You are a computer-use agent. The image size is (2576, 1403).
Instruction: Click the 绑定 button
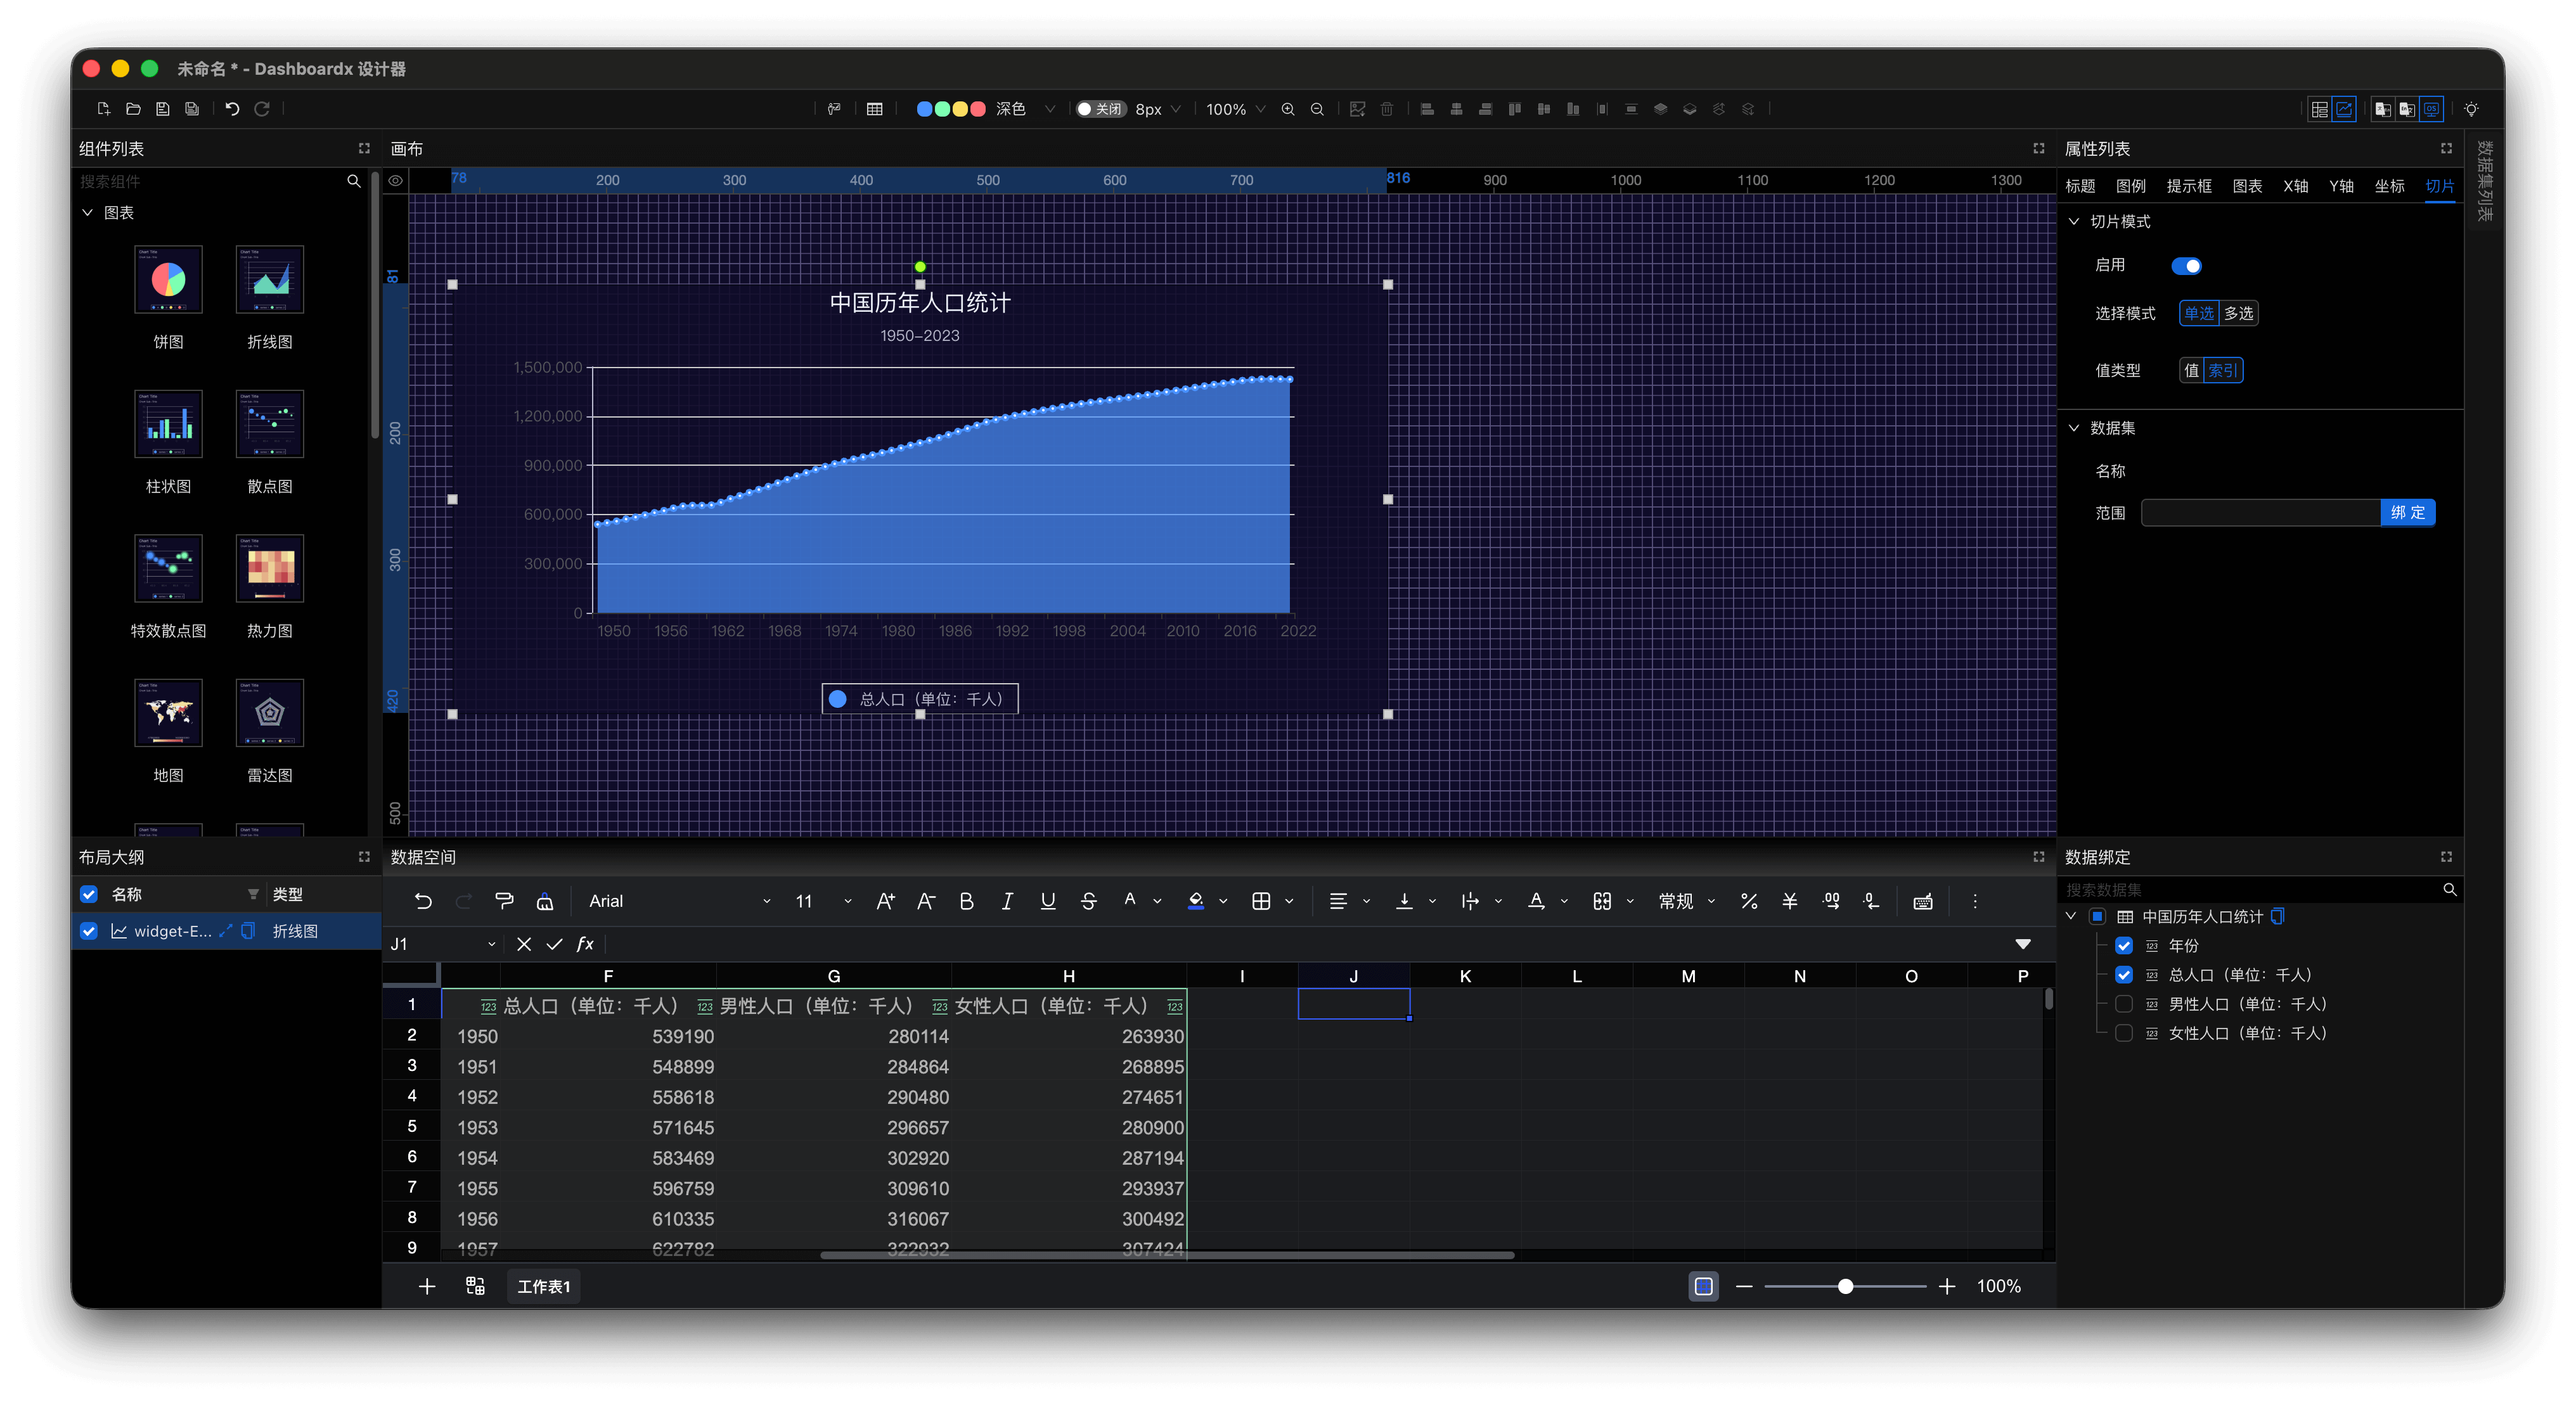click(x=2407, y=513)
